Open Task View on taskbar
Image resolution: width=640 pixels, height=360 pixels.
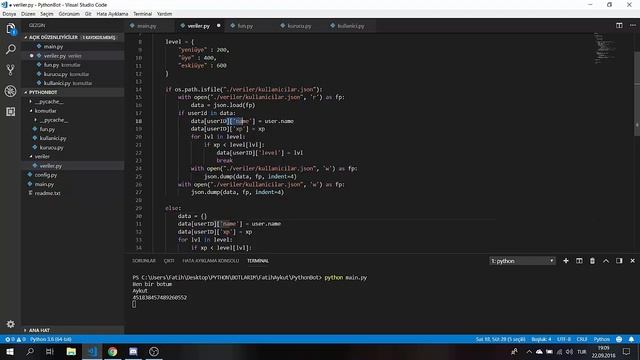pos(50,351)
